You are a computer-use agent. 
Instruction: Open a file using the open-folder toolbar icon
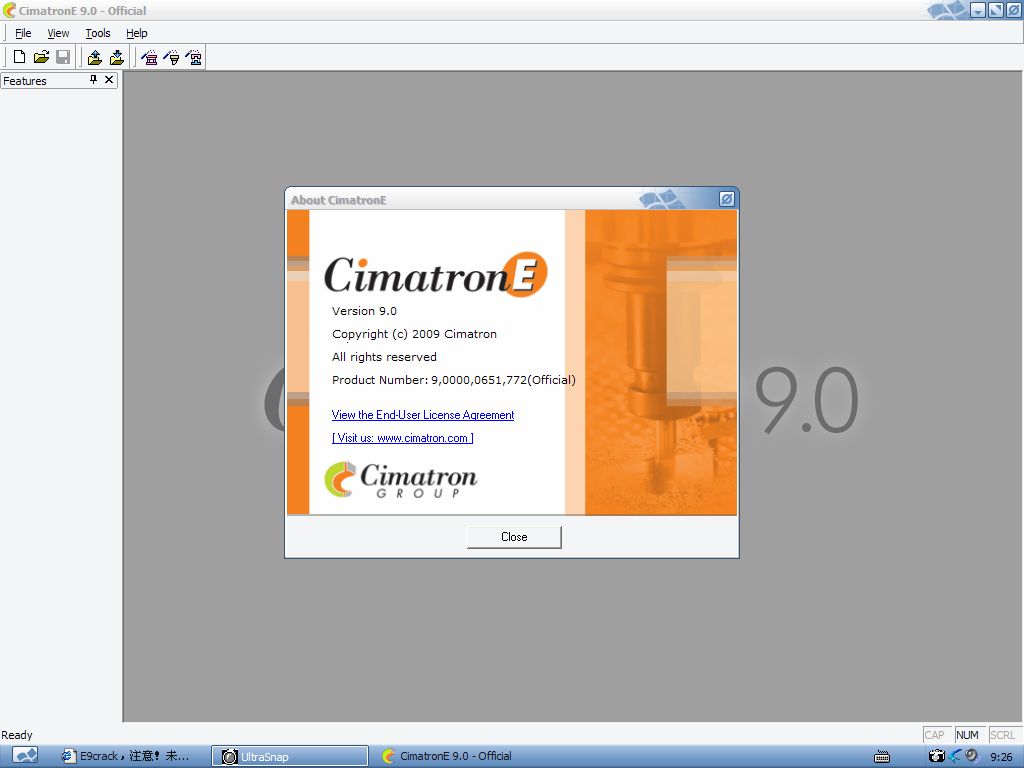41,57
